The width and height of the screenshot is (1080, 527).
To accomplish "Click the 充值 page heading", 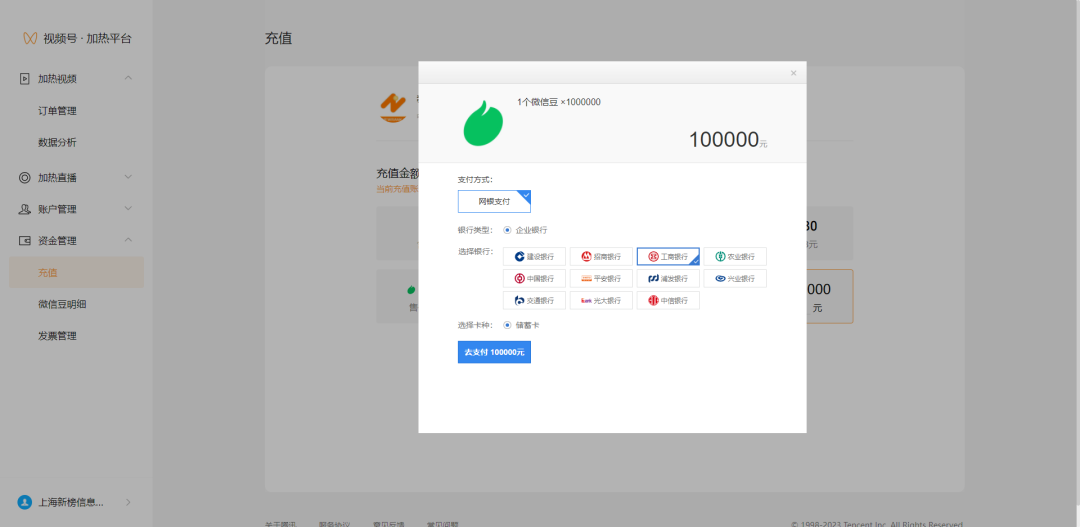I will click(x=278, y=39).
